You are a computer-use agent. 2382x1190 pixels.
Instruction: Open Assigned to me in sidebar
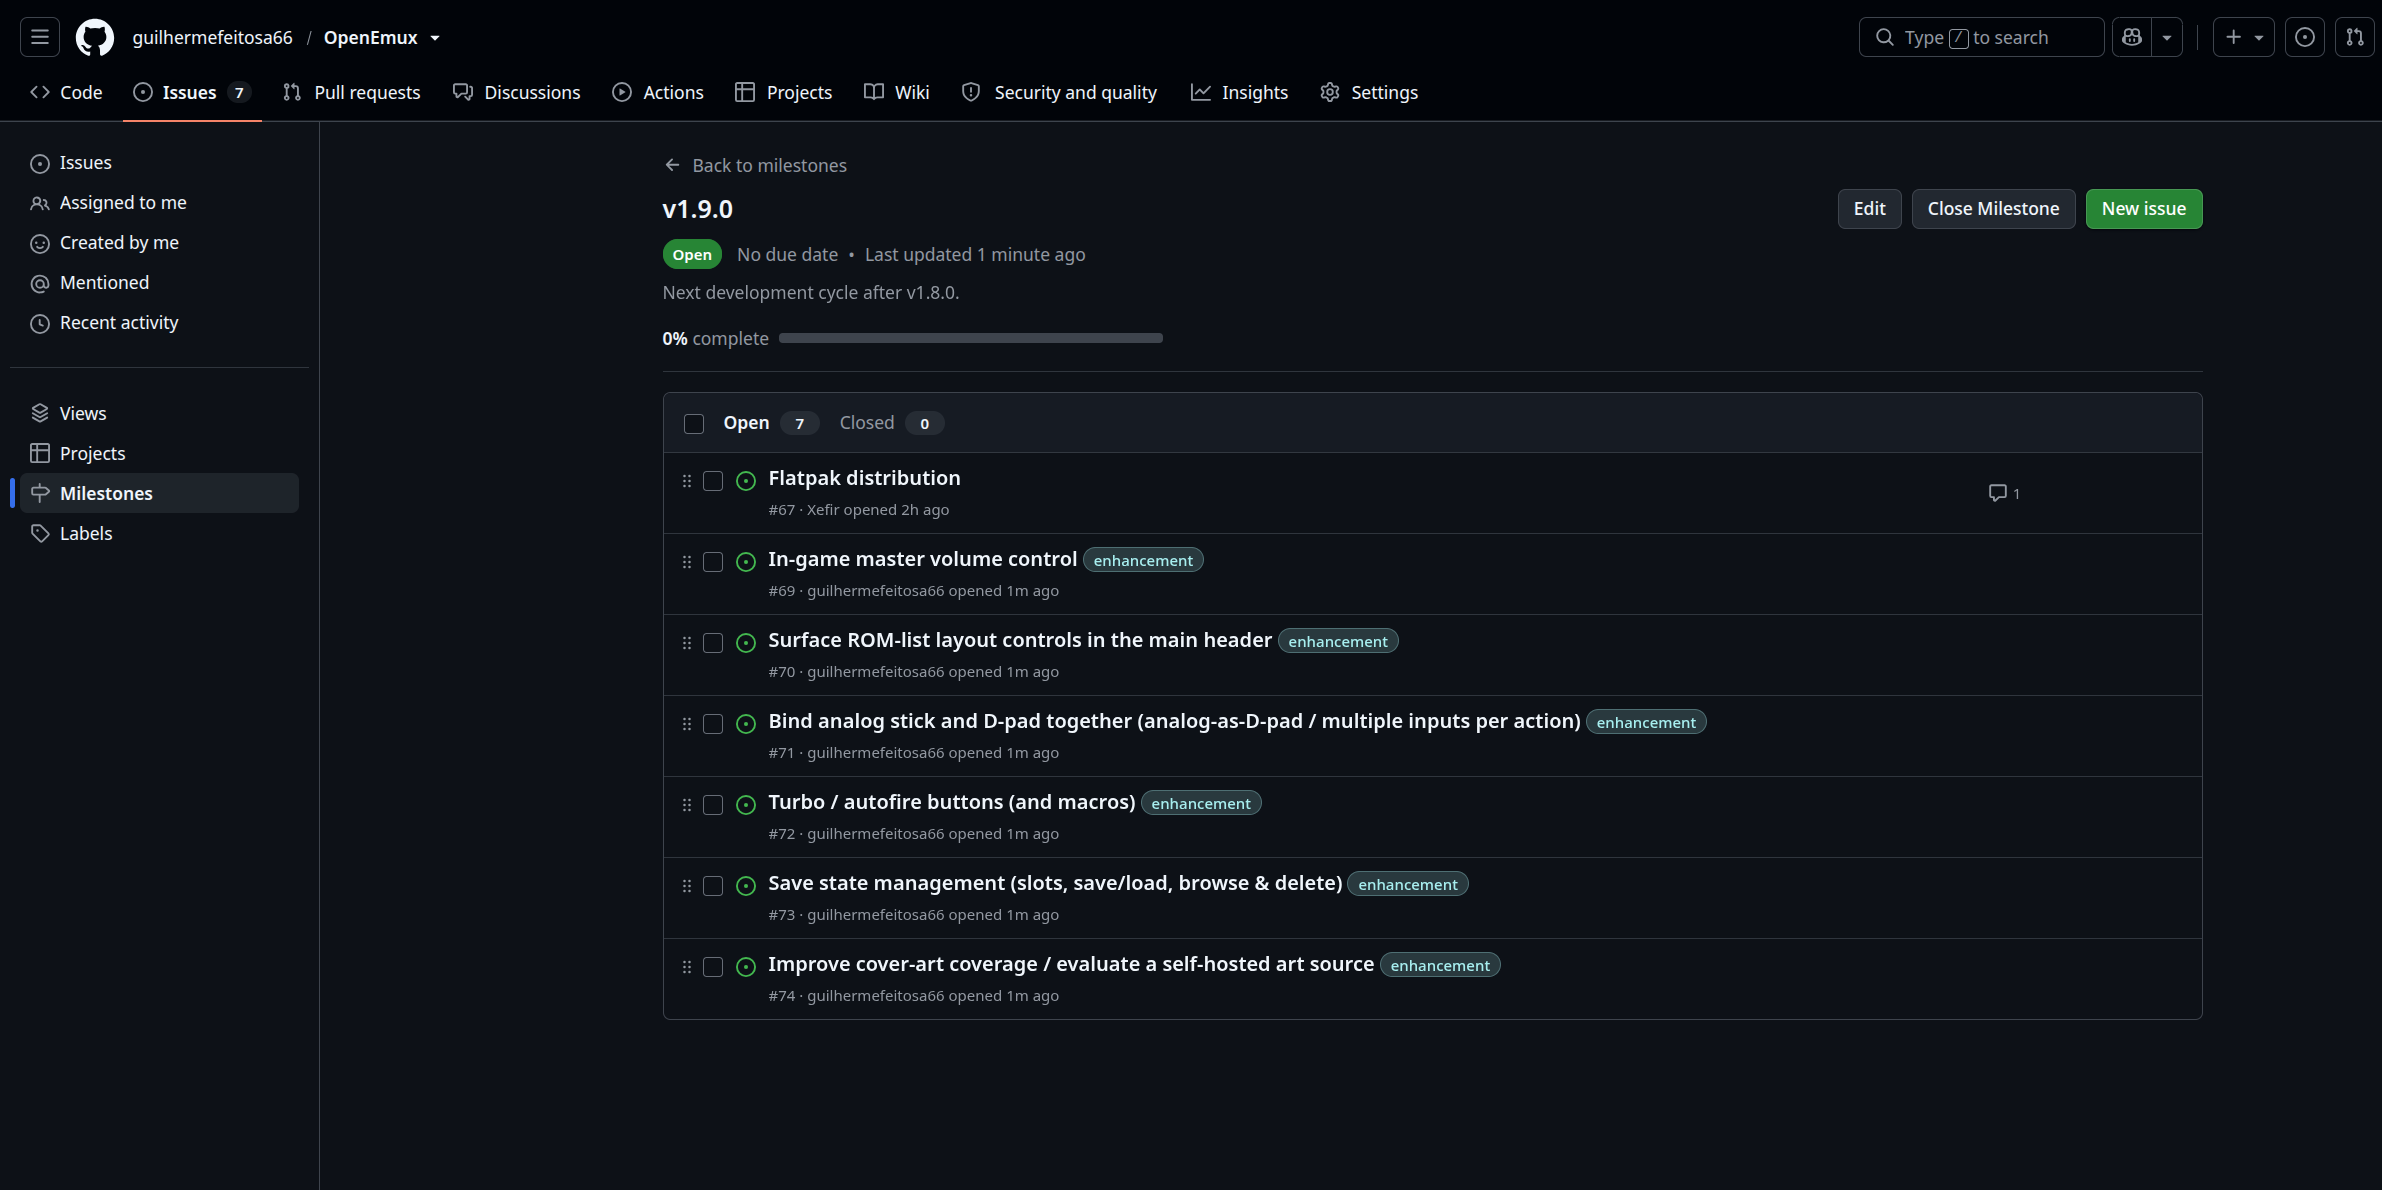coord(159,203)
